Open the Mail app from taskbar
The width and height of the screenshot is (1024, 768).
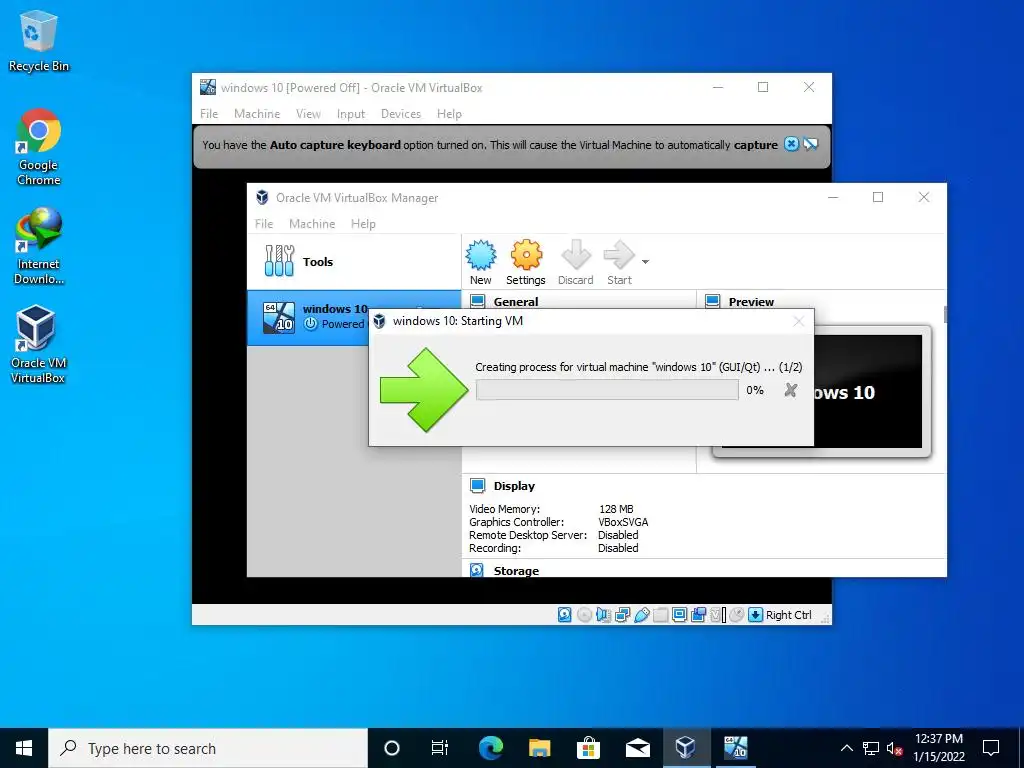tap(637, 748)
